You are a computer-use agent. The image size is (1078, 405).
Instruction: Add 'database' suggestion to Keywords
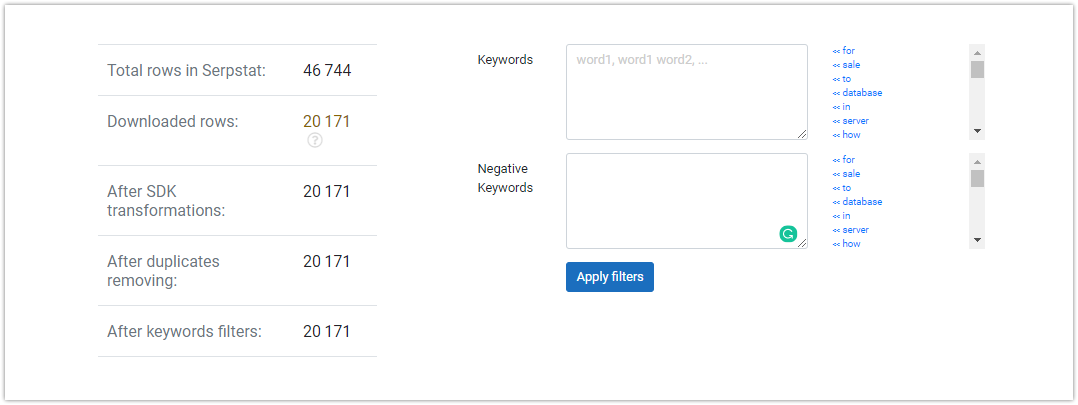coord(857,93)
